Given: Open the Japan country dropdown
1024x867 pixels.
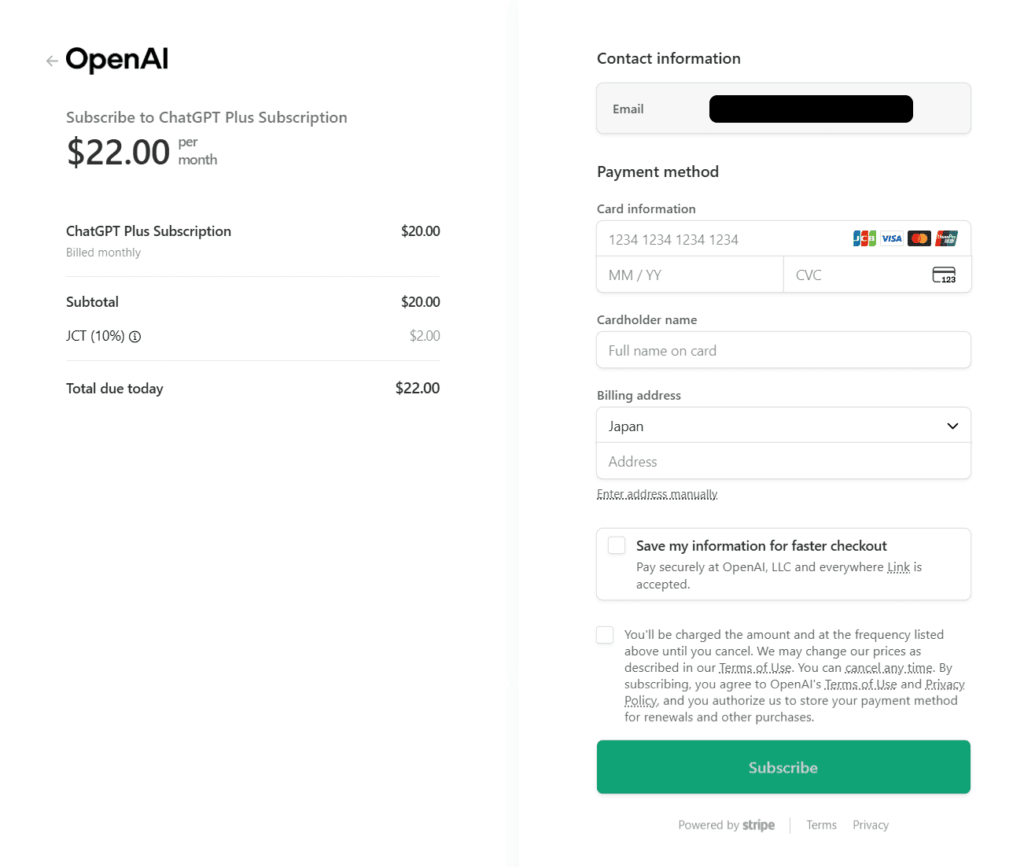Looking at the screenshot, I should pyautogui.click(x=783, y=426).
